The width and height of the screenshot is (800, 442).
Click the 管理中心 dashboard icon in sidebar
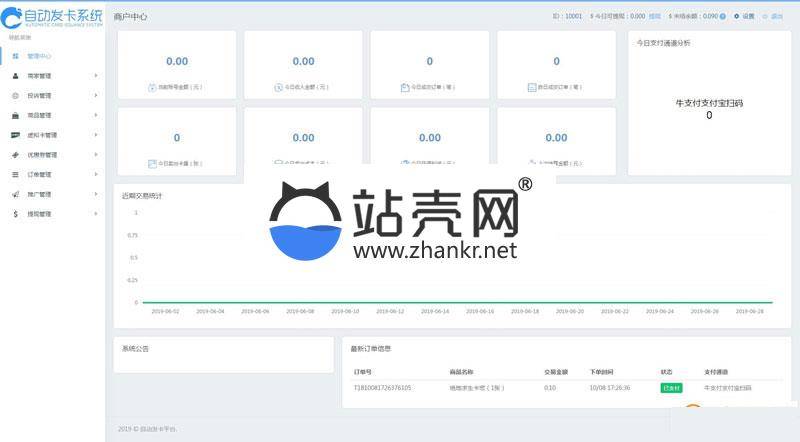pyautogui.click(x=15, y=56)
